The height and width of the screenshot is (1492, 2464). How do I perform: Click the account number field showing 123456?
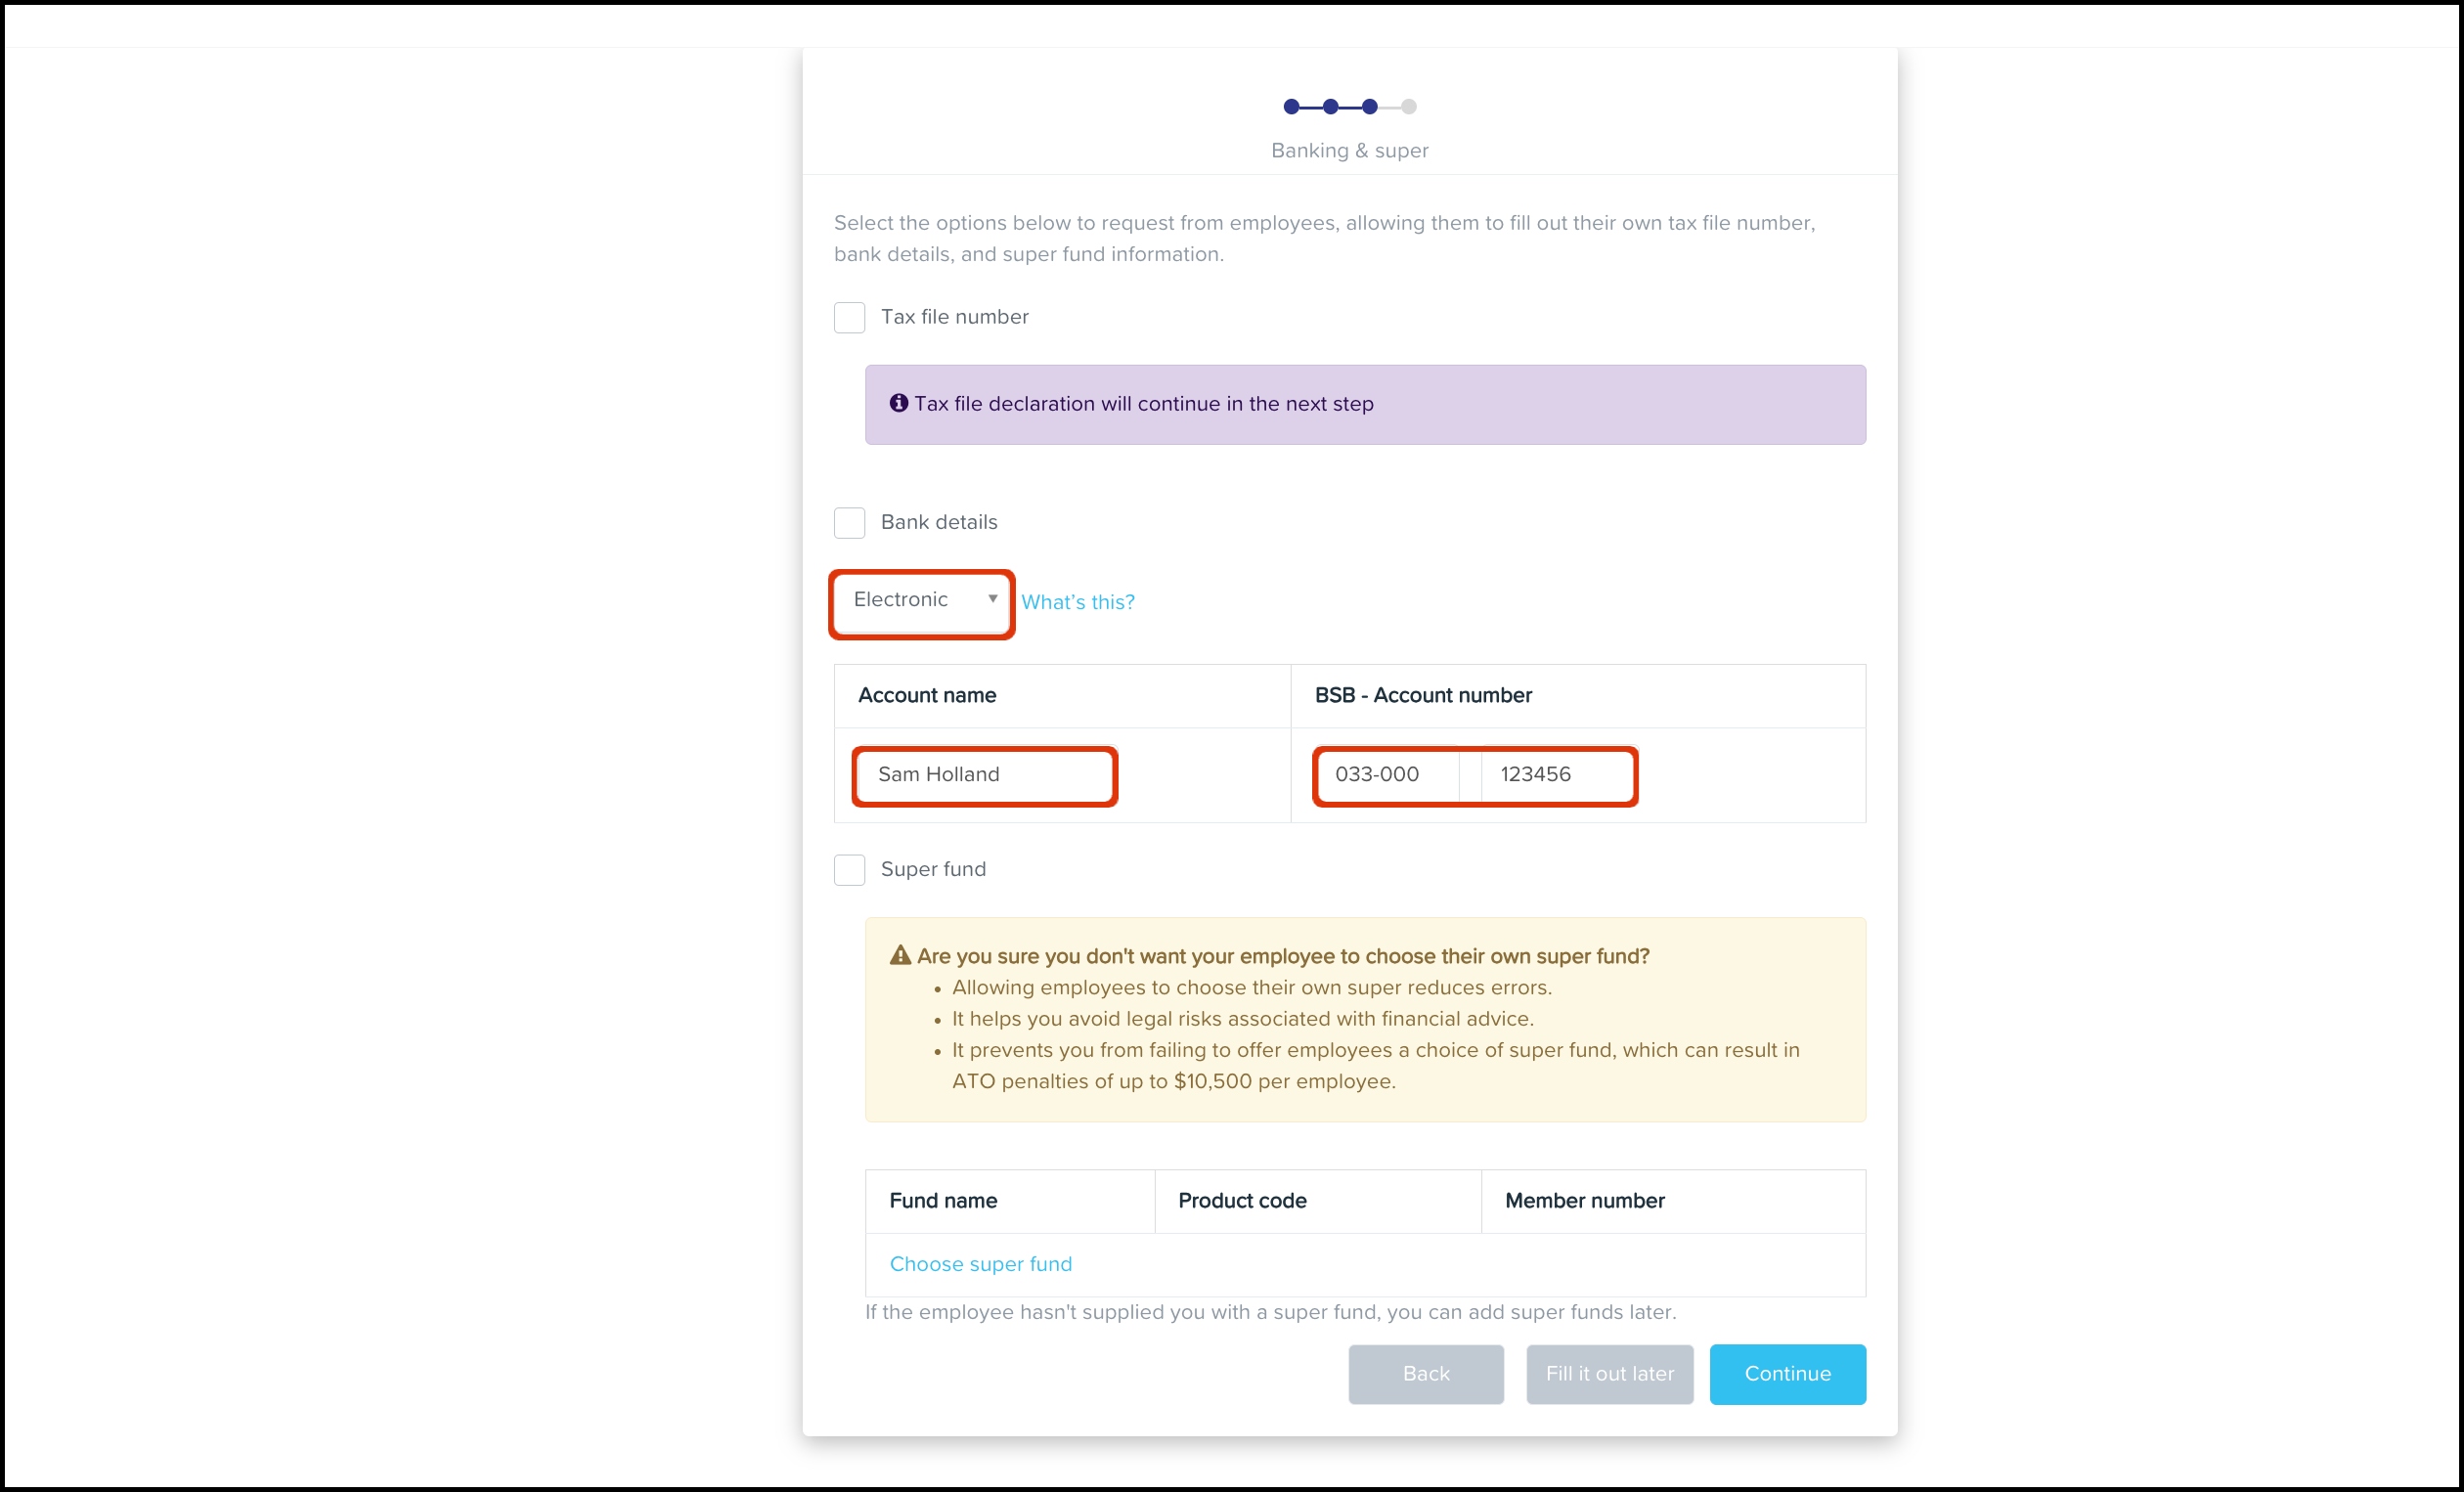(x=1556, y=775)
